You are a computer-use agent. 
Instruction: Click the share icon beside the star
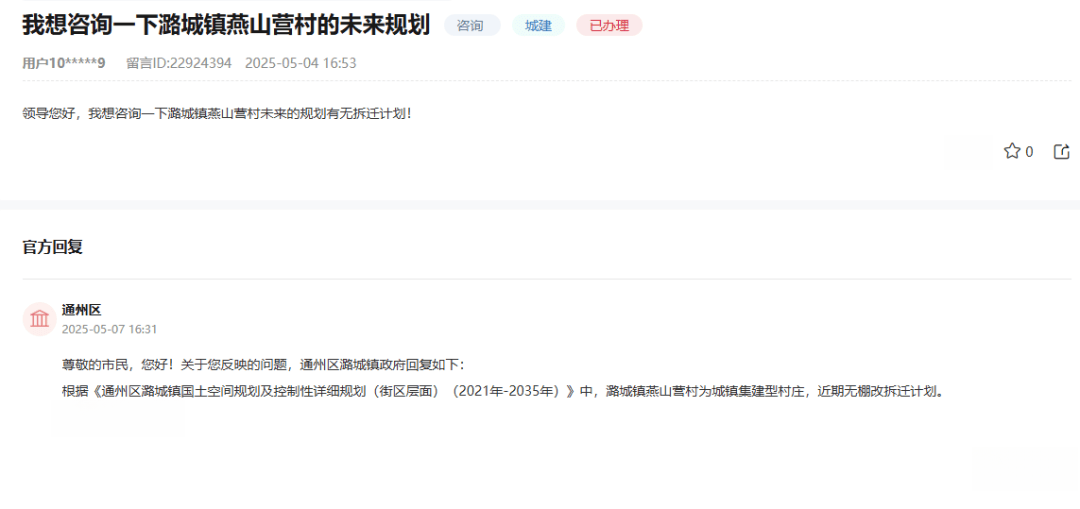point(1061,152)
